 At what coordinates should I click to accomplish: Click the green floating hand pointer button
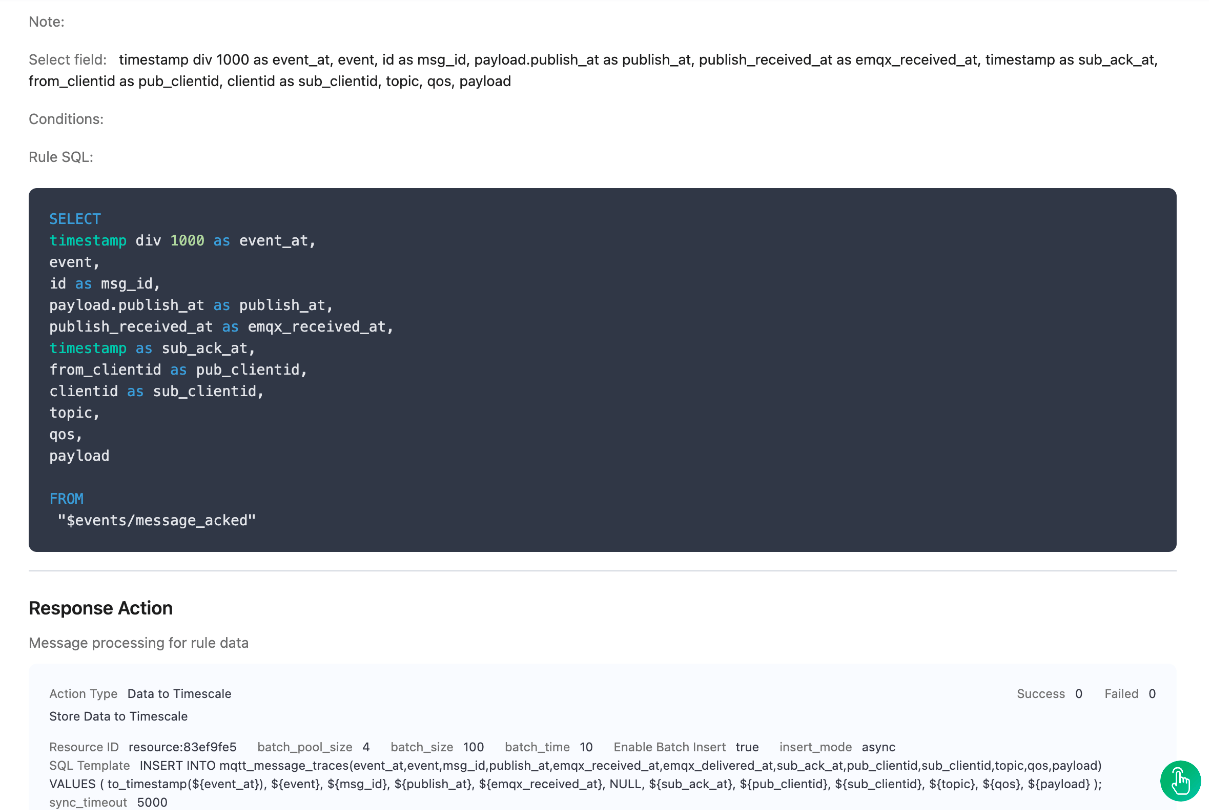(1180, 780)
